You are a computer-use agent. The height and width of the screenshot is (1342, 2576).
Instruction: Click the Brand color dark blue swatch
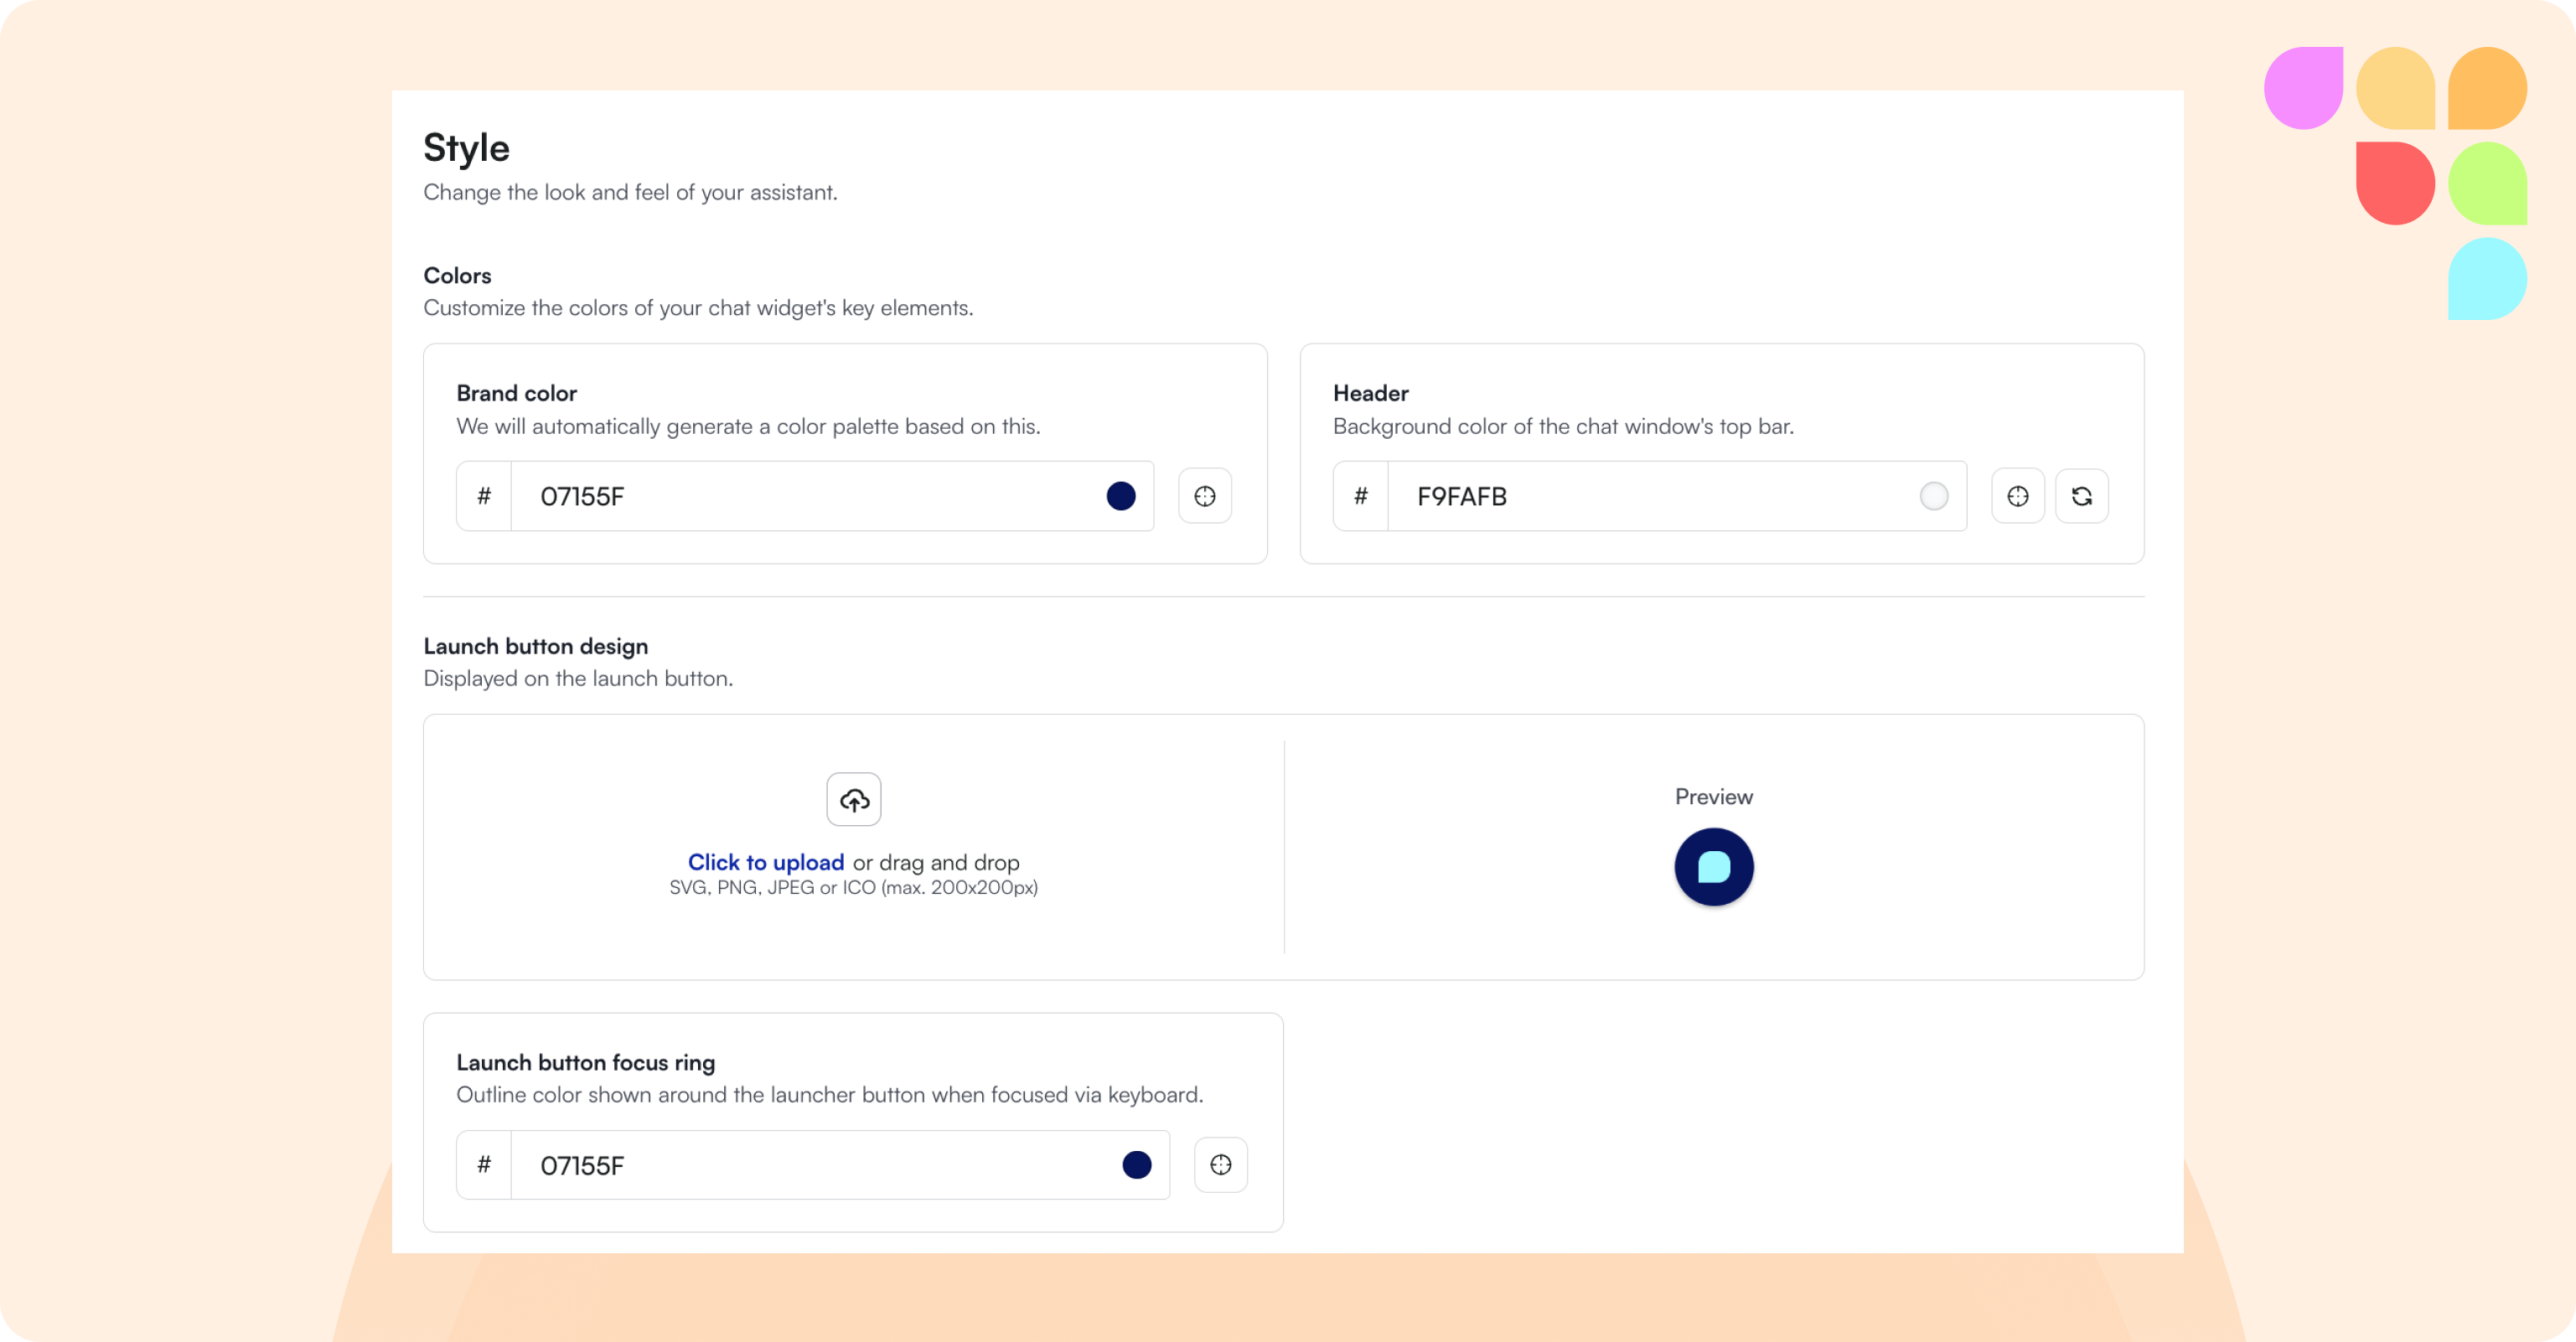[1120, 496]
